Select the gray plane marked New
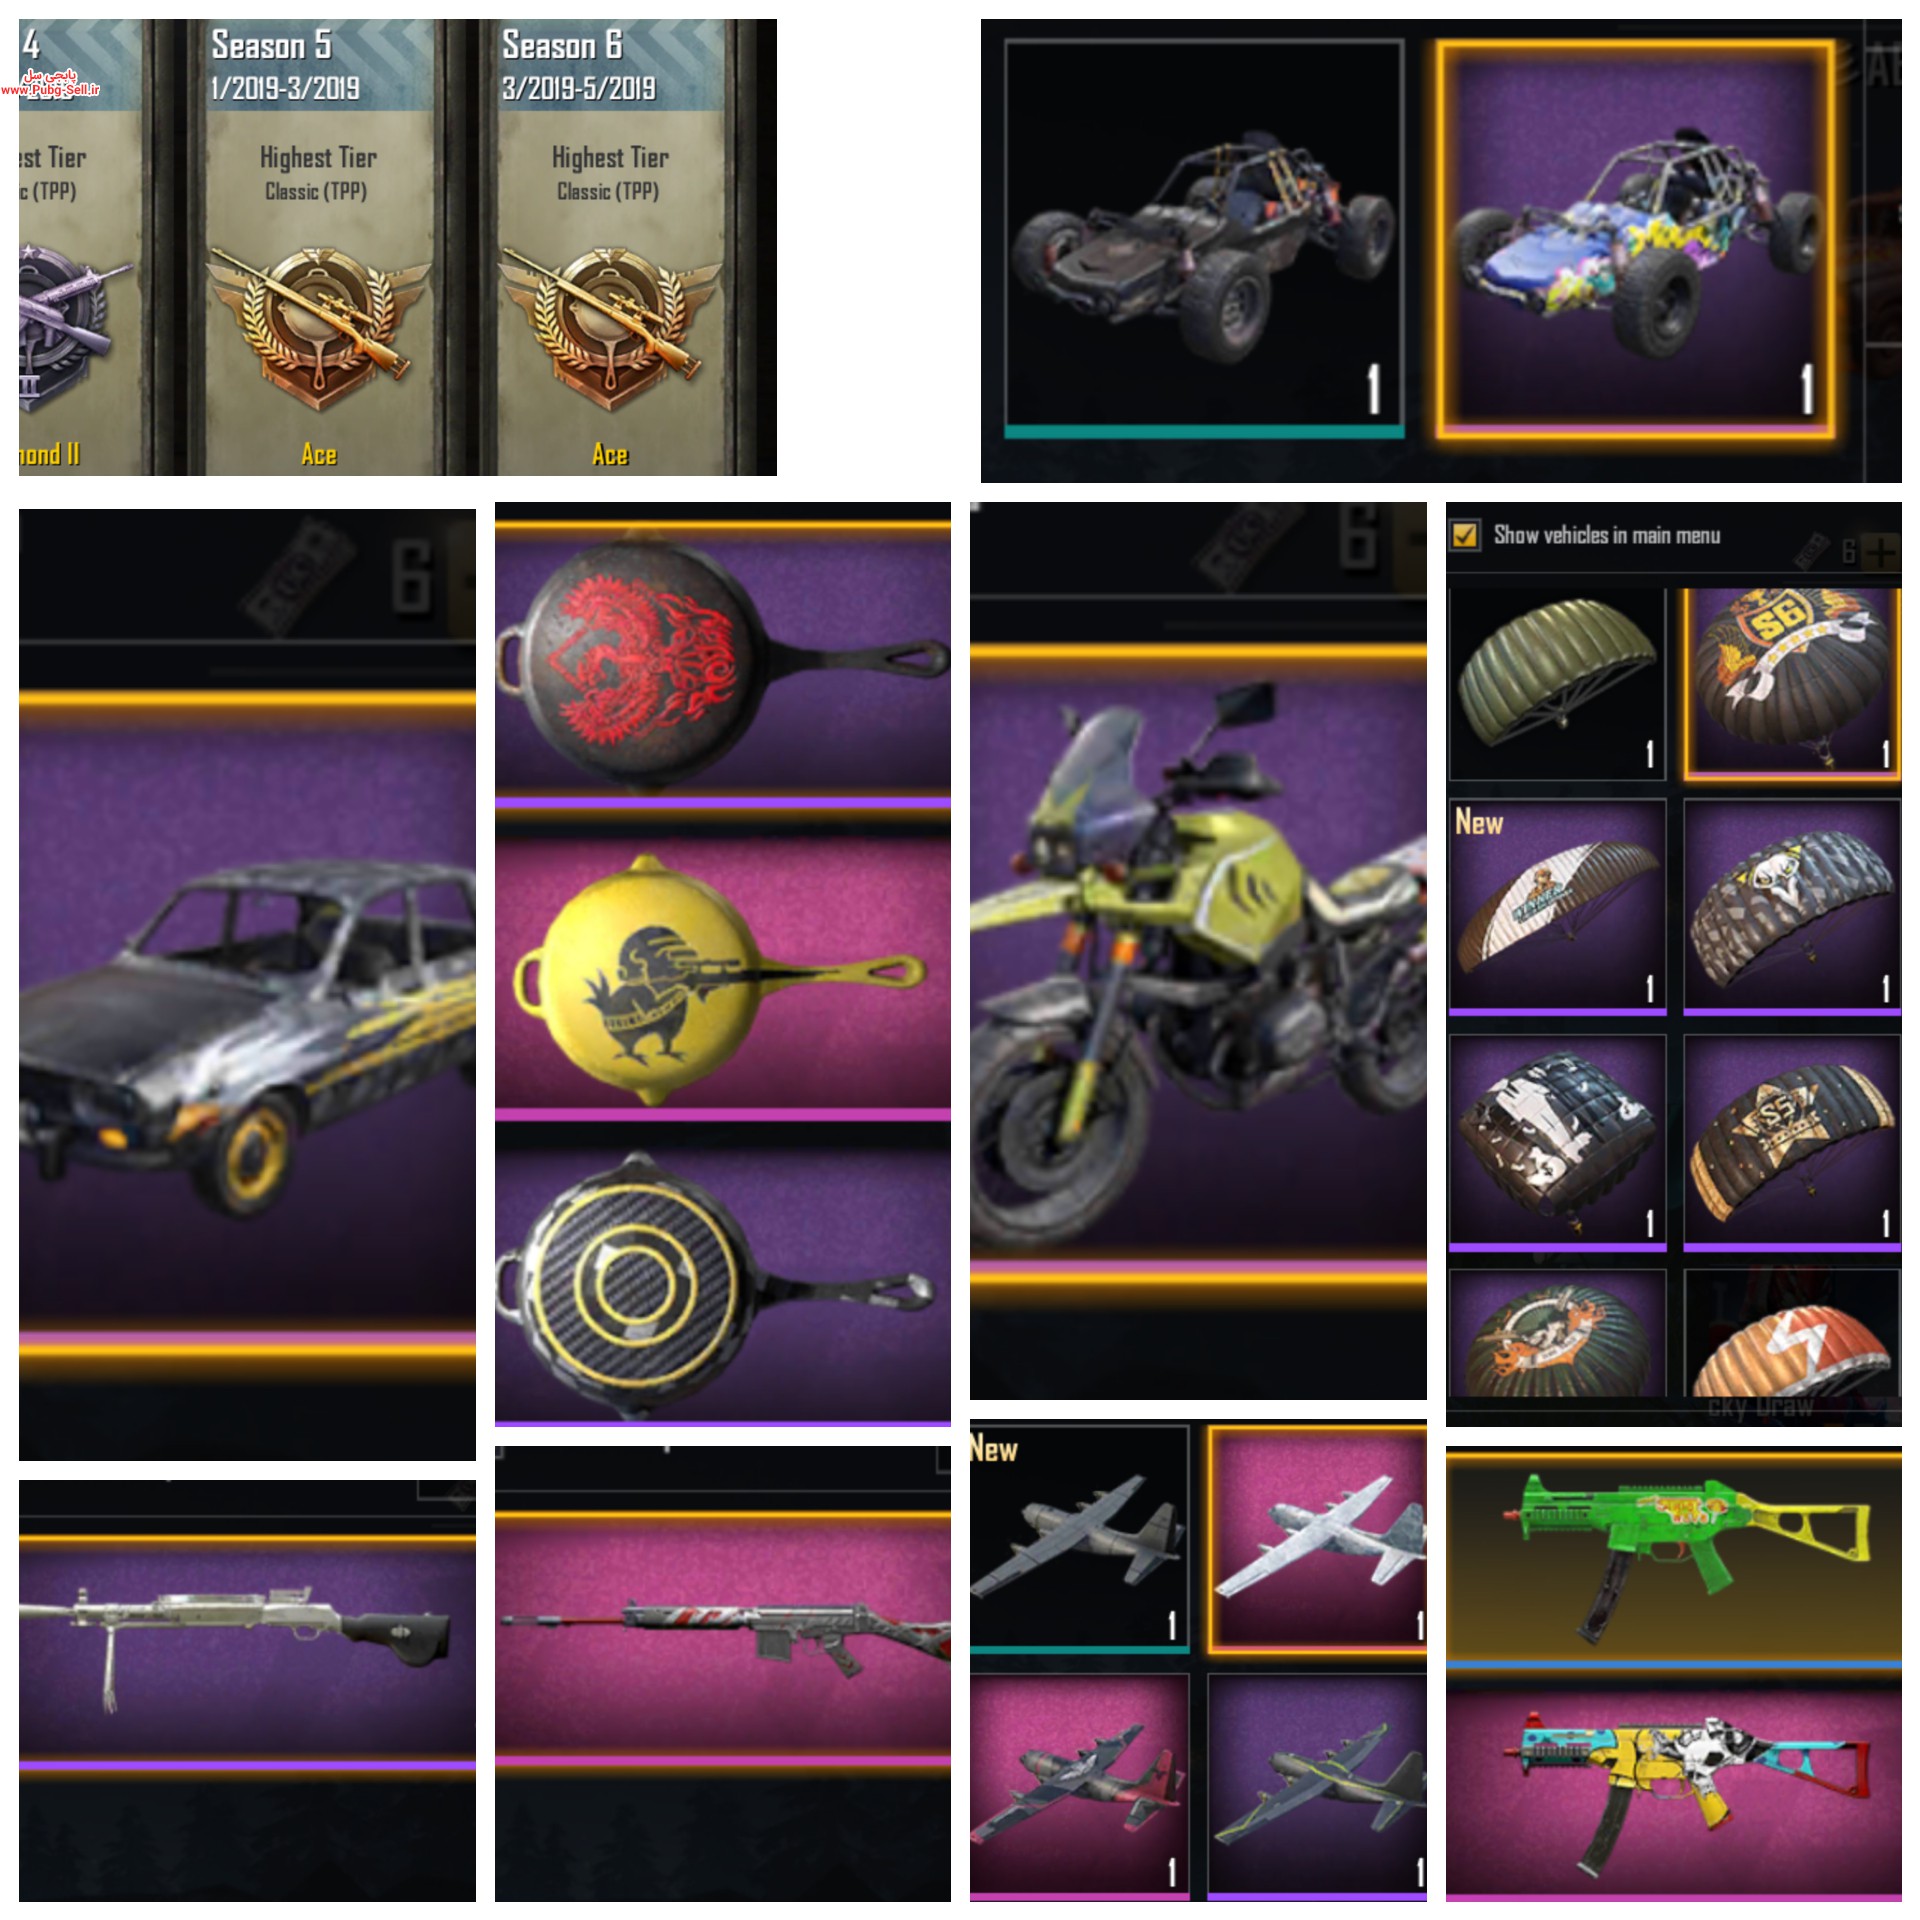The image size is (1920, 1920). pos(1079,1541)
